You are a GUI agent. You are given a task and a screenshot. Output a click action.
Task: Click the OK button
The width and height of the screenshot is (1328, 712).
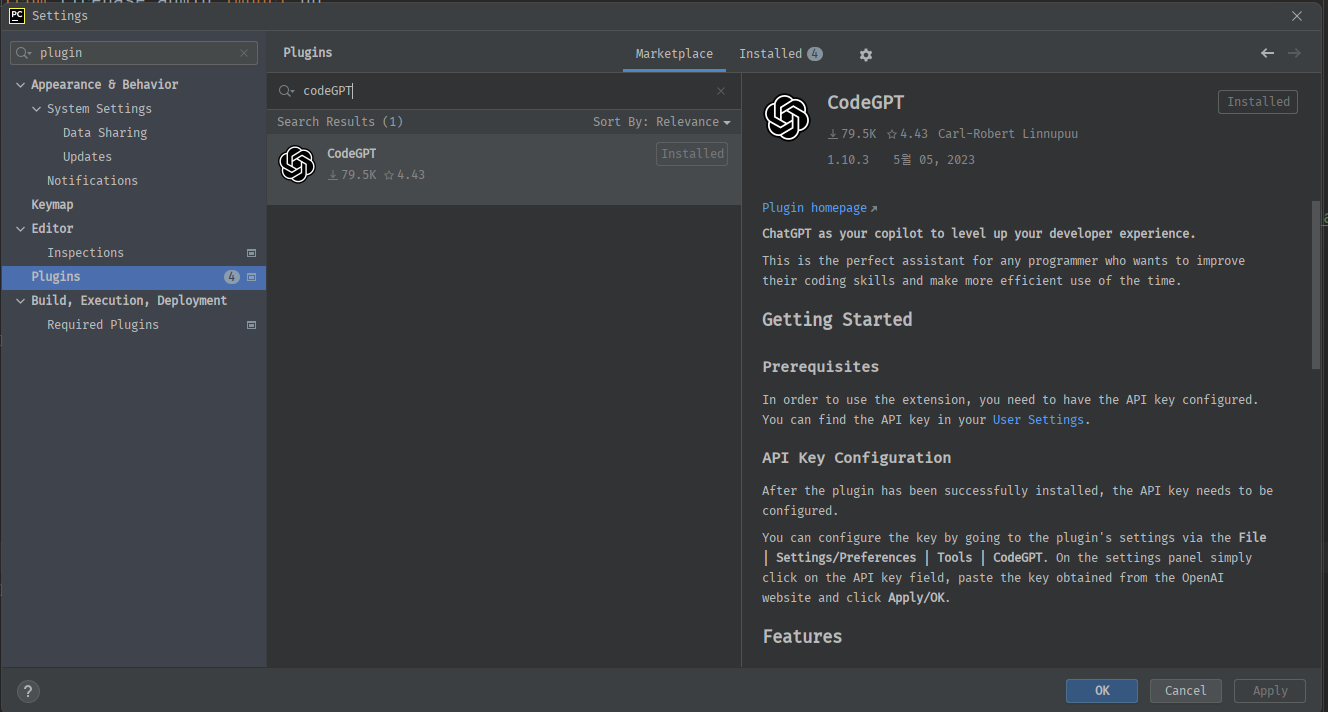click(x=1102, y=690)
